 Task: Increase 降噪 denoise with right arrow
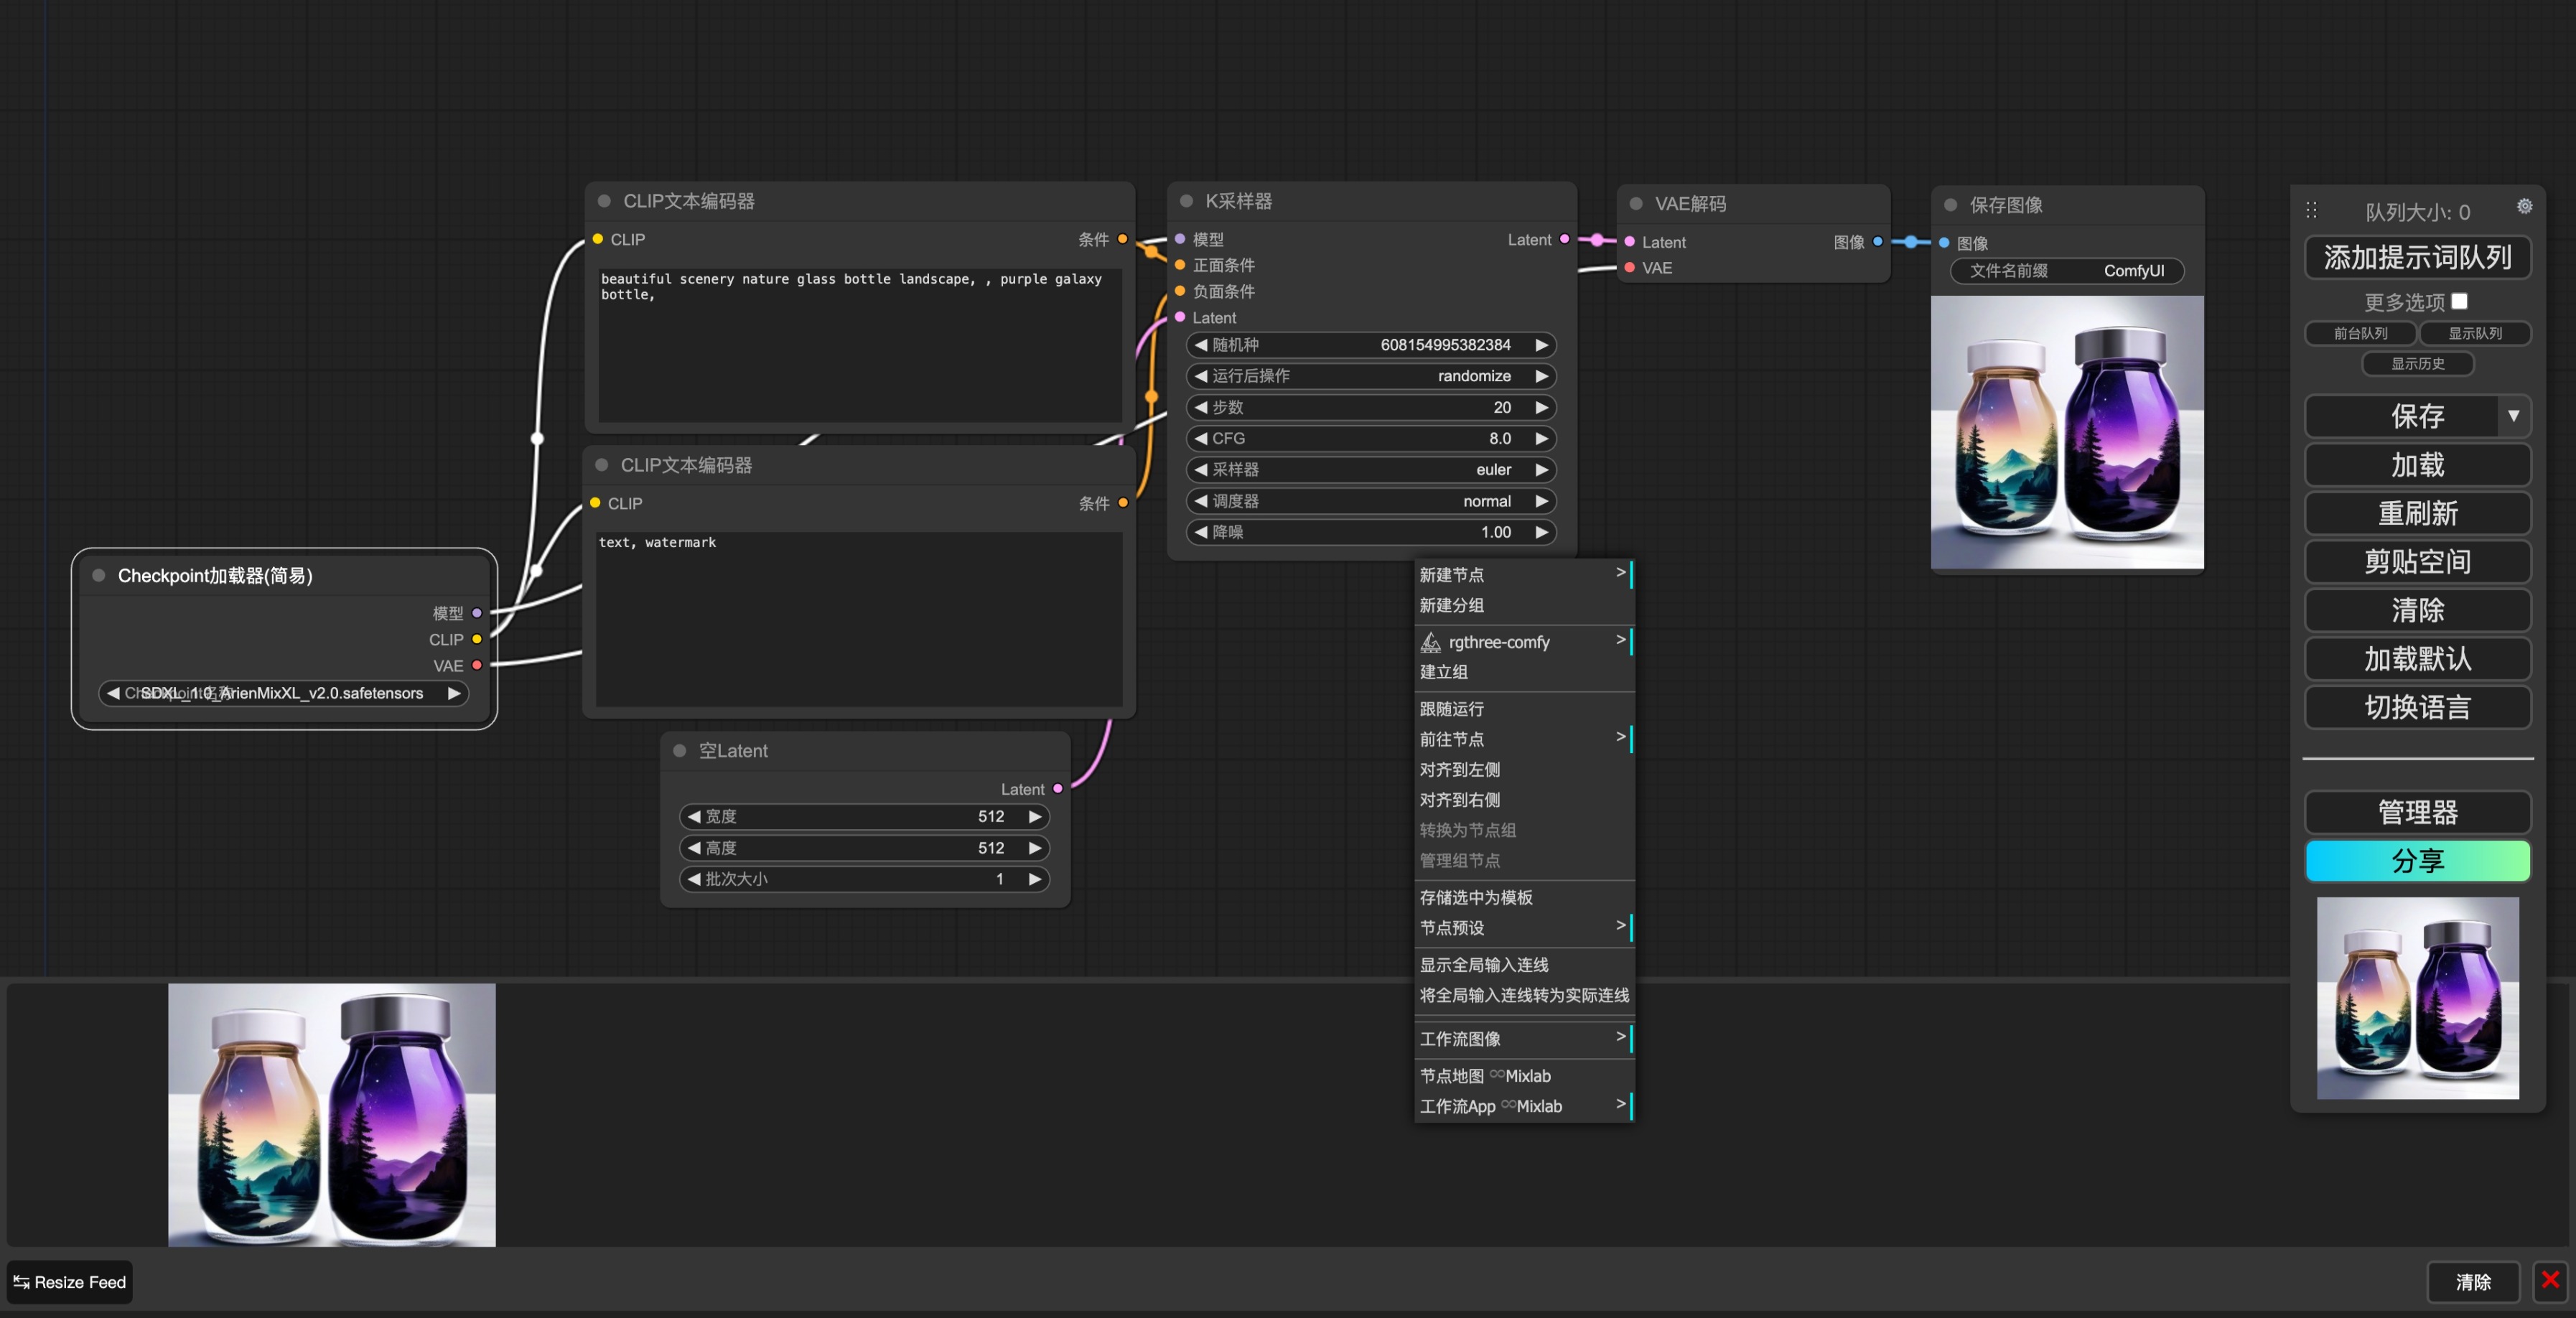1541,532
